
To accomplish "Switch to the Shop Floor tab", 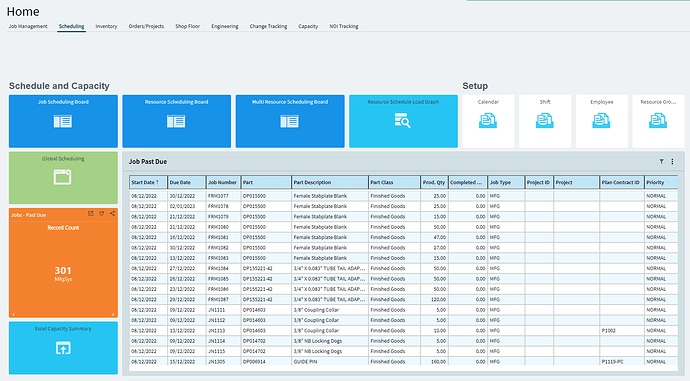I will click(x=187, y=26).
